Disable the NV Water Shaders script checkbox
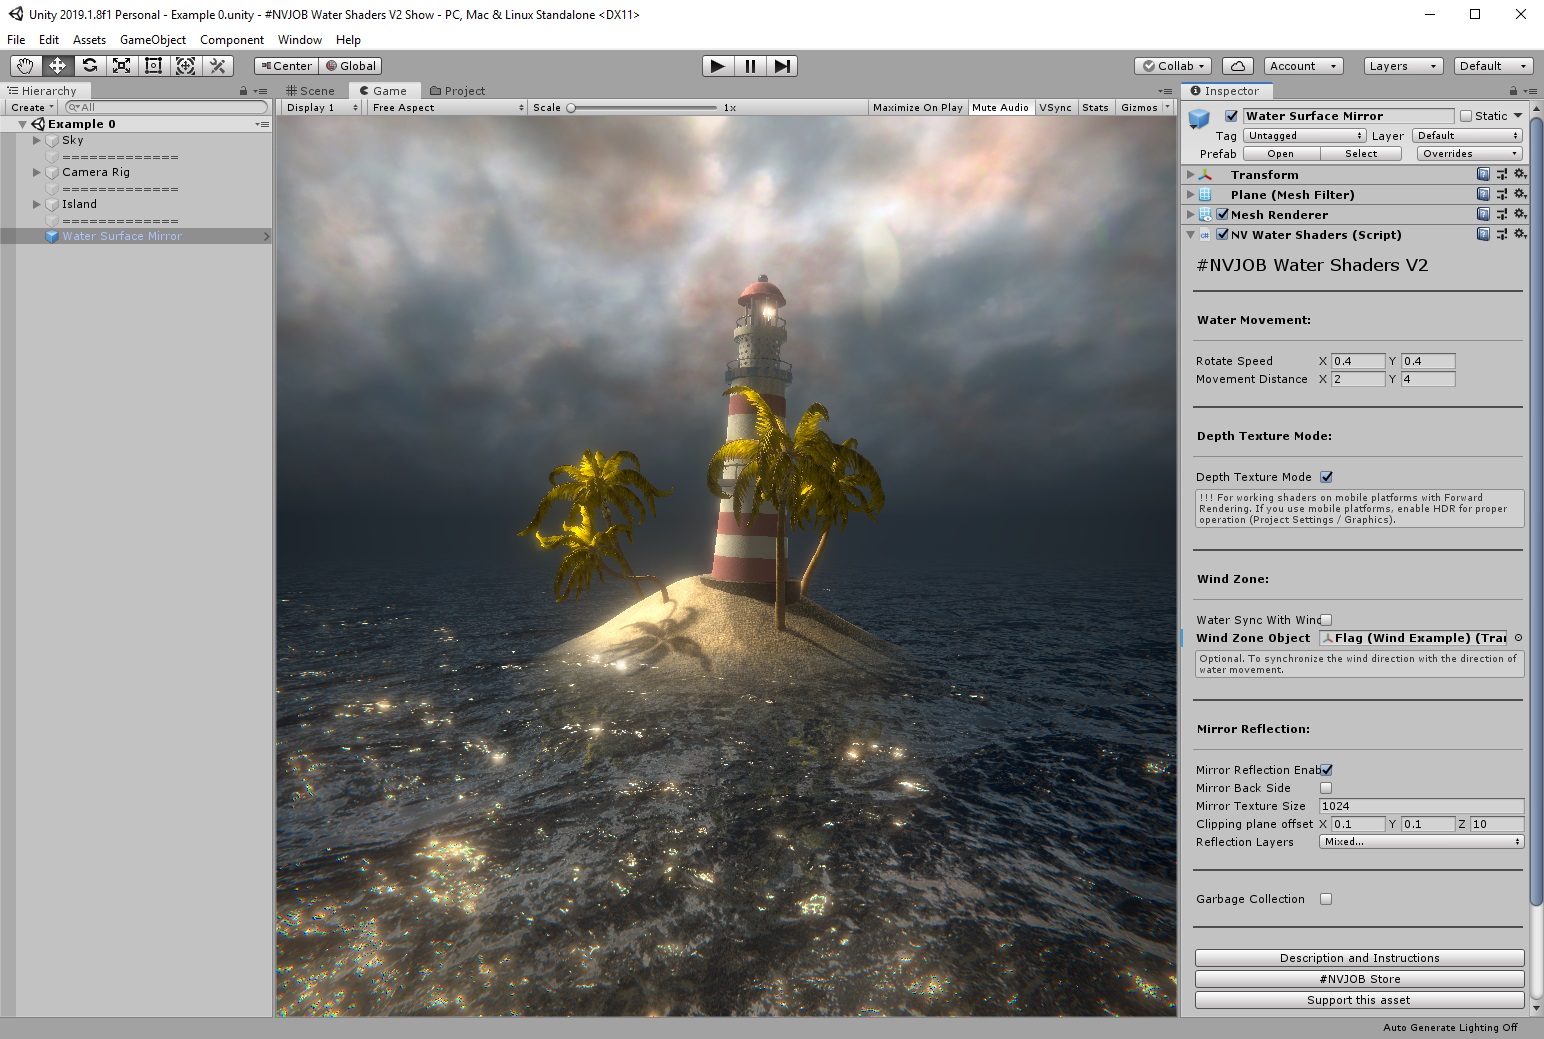This screenshot has height=1039, width=1544. [x=1222, y=234]
